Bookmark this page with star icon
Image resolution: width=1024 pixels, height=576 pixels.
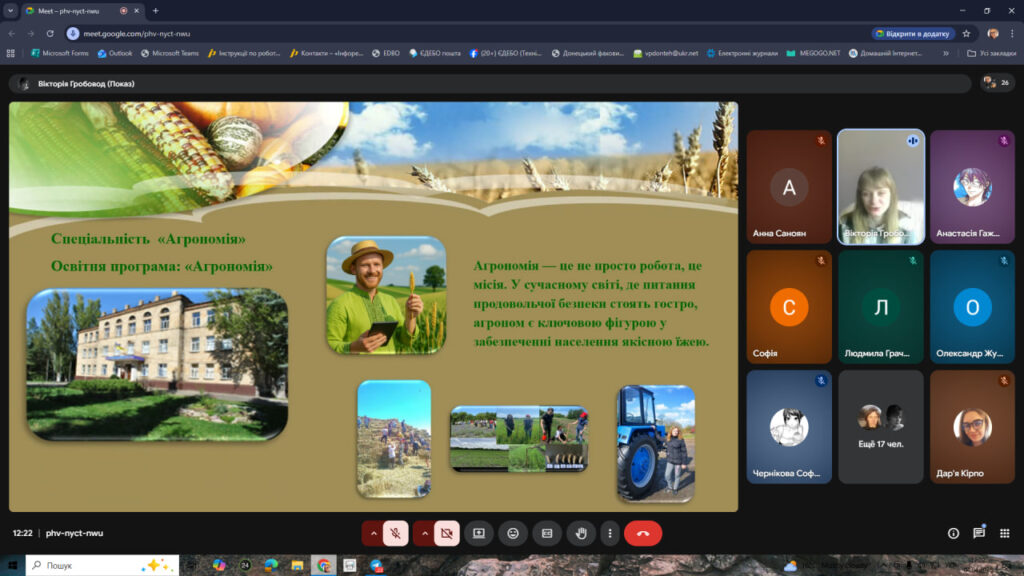[x=966, y=33]
